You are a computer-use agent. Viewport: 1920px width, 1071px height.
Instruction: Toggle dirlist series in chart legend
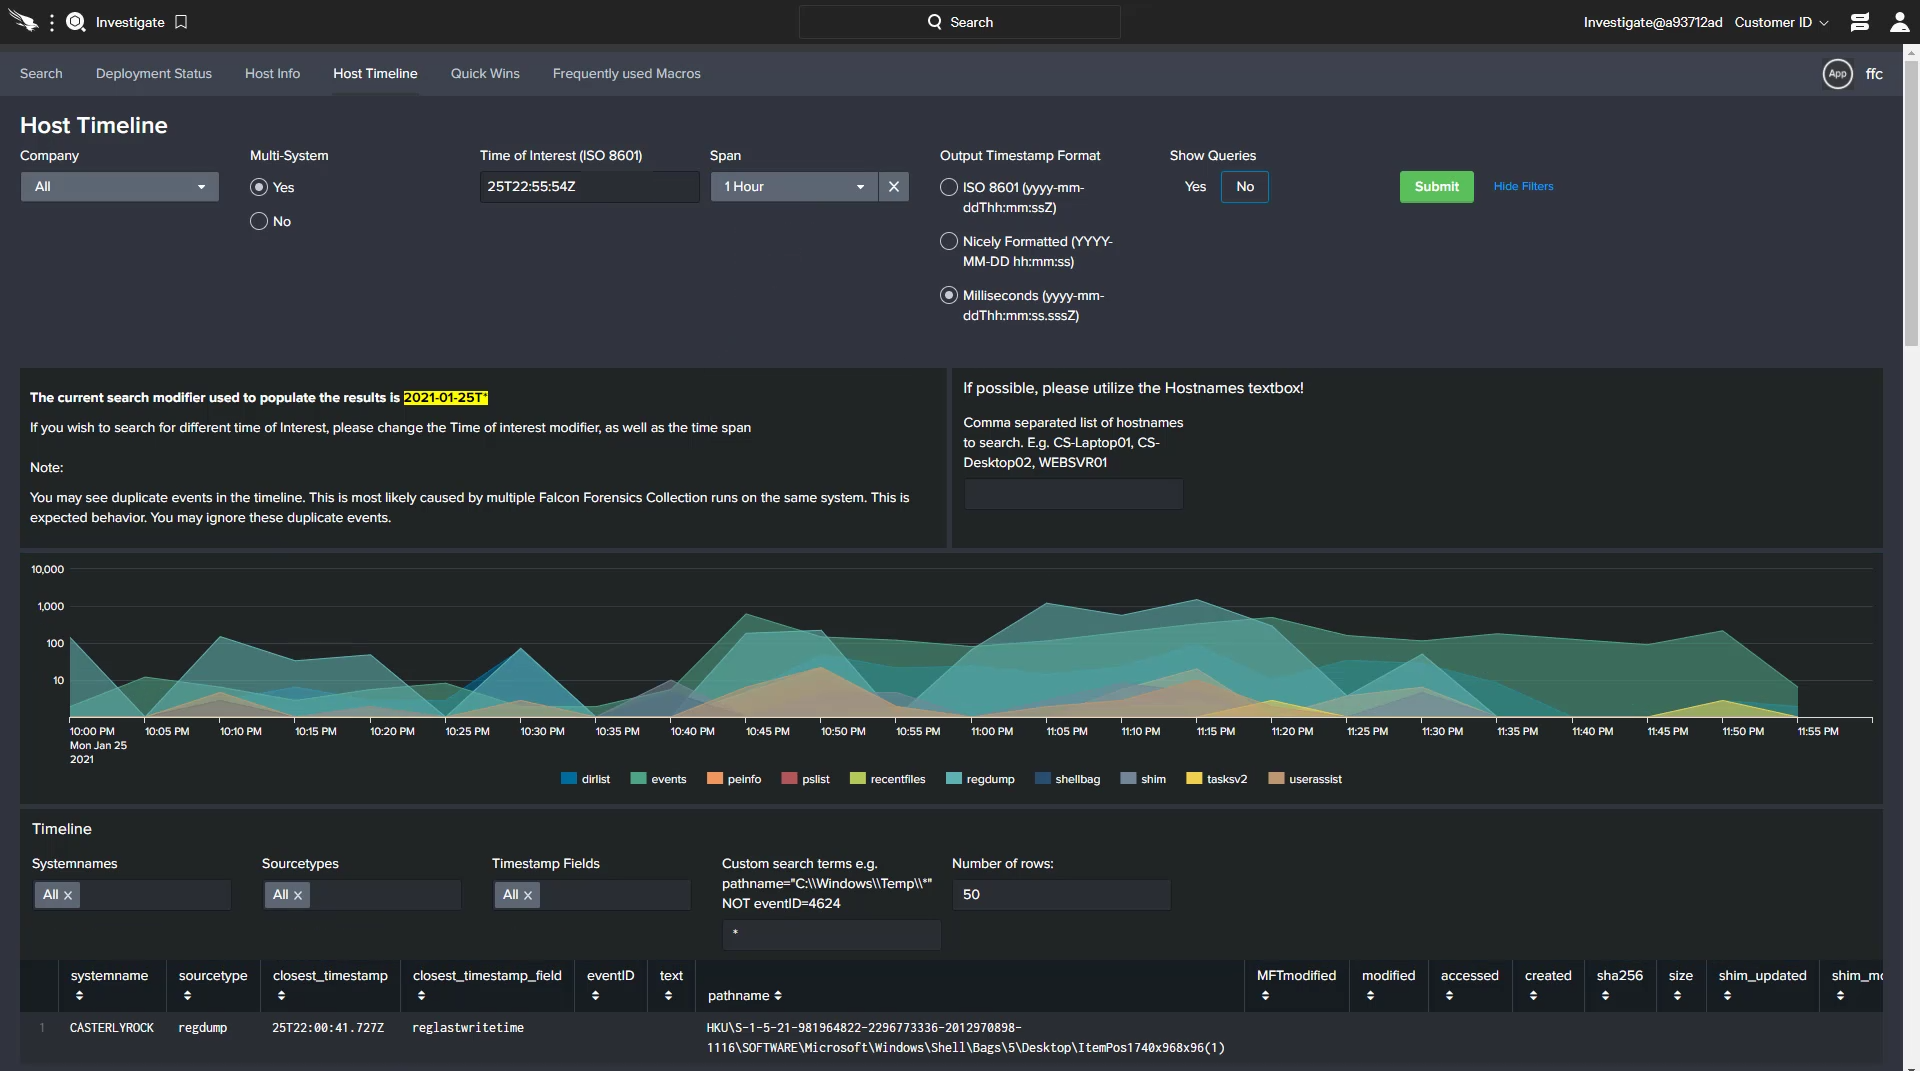pyautogui.click(x=586, y=779)
